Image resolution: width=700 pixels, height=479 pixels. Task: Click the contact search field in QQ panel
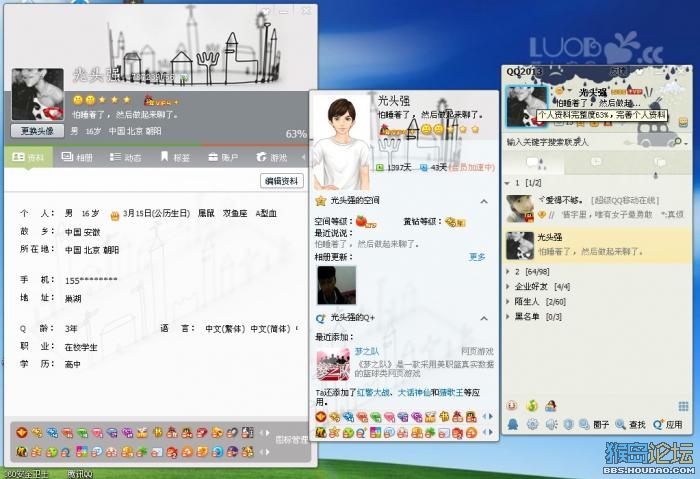[587, 142]
